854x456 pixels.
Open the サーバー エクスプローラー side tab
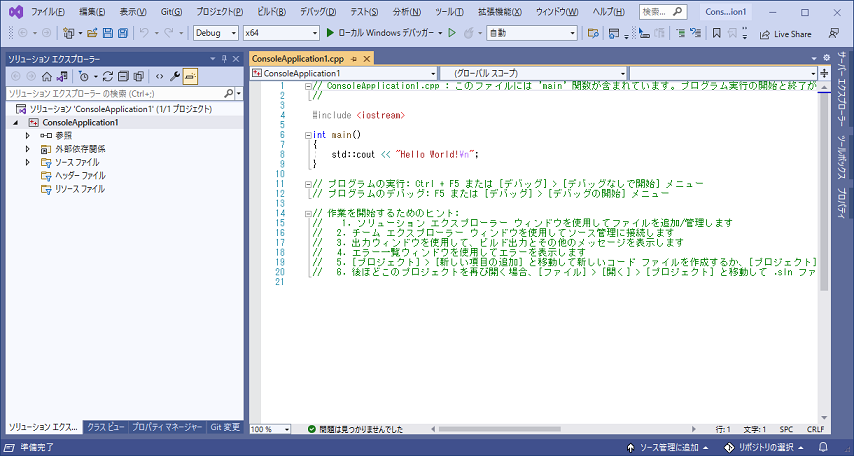pos(842,90)
